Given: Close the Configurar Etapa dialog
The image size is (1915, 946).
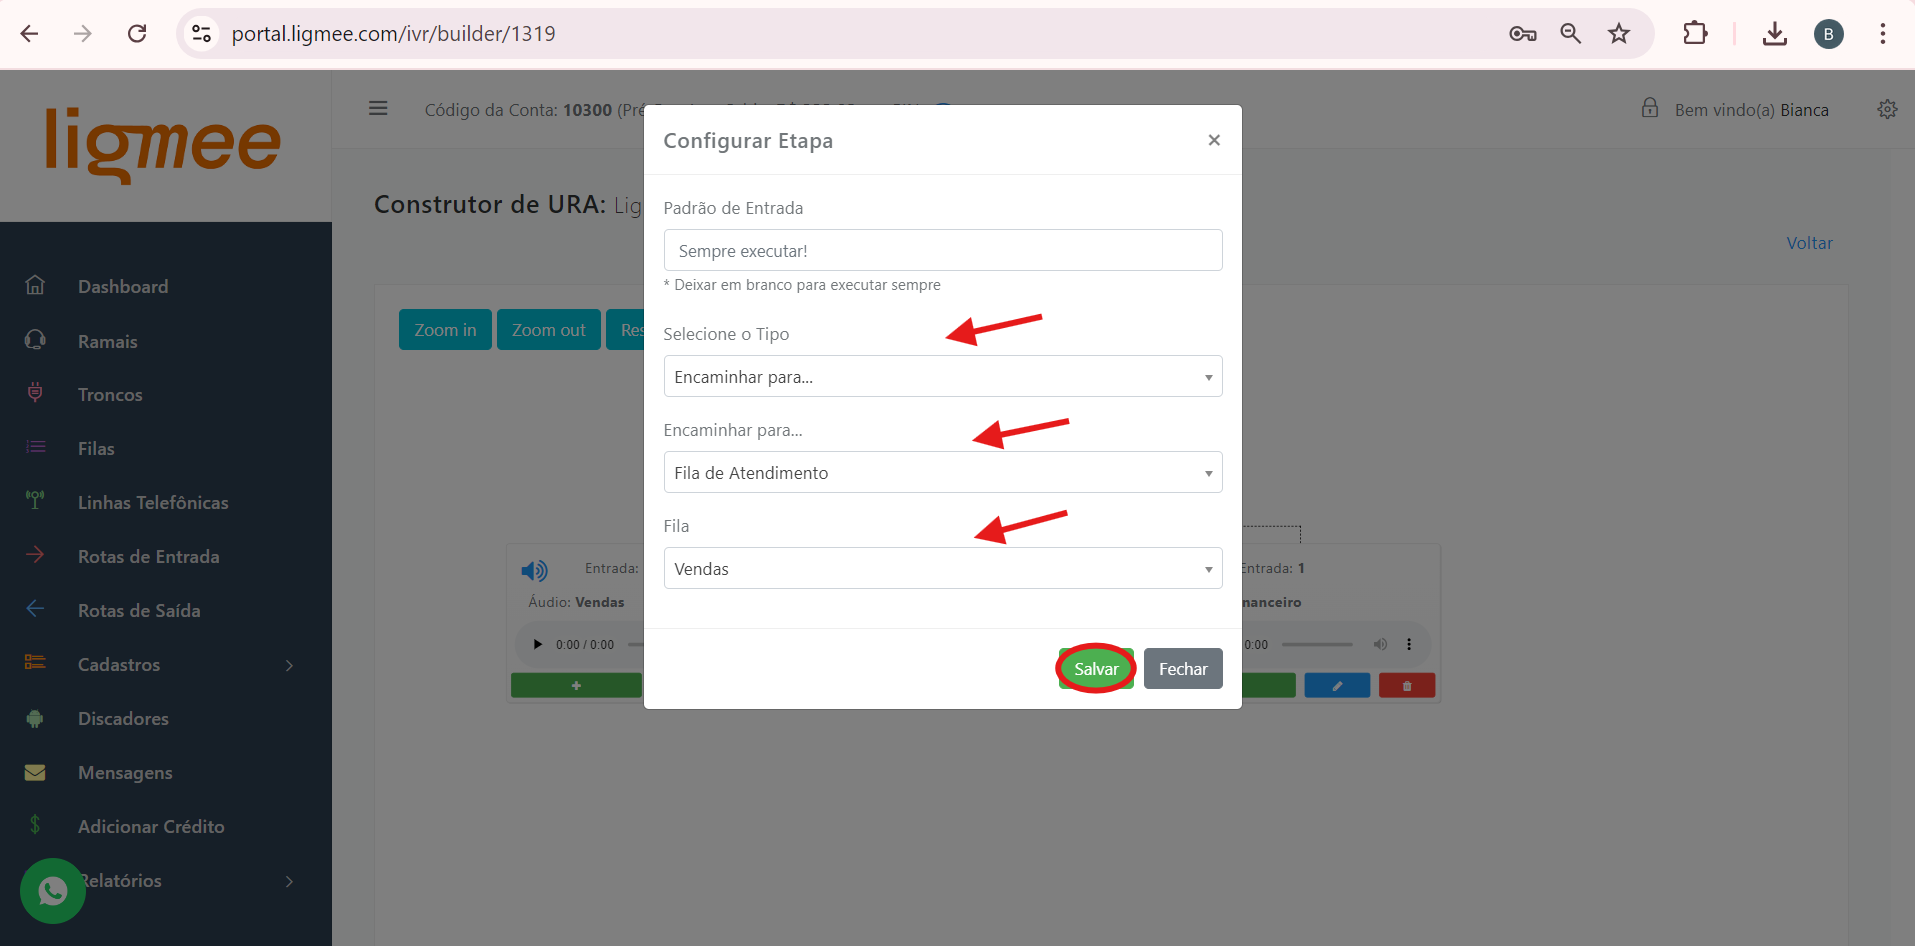Looking at the screenshot, I should click(1214, 140).
